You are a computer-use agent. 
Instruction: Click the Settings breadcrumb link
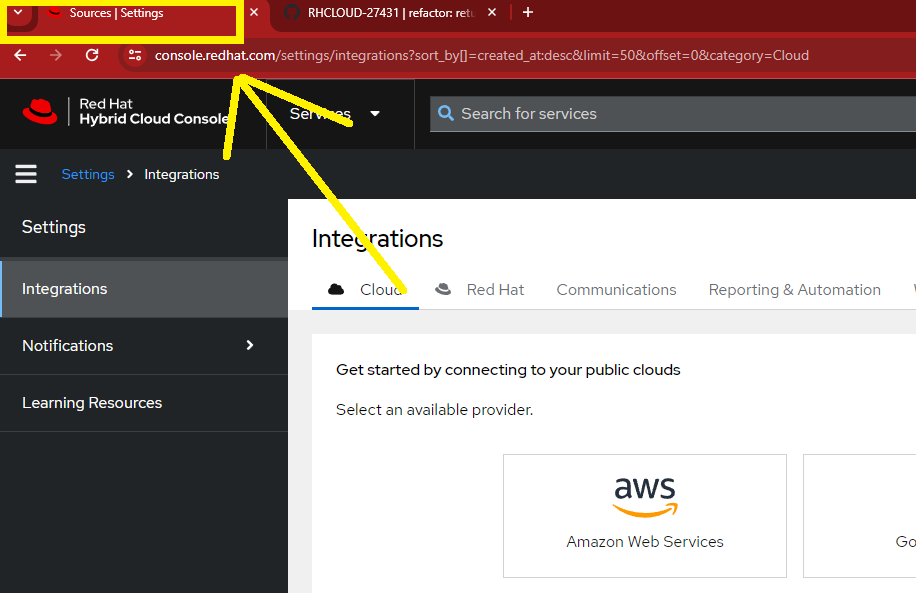[x=88, y=174]
